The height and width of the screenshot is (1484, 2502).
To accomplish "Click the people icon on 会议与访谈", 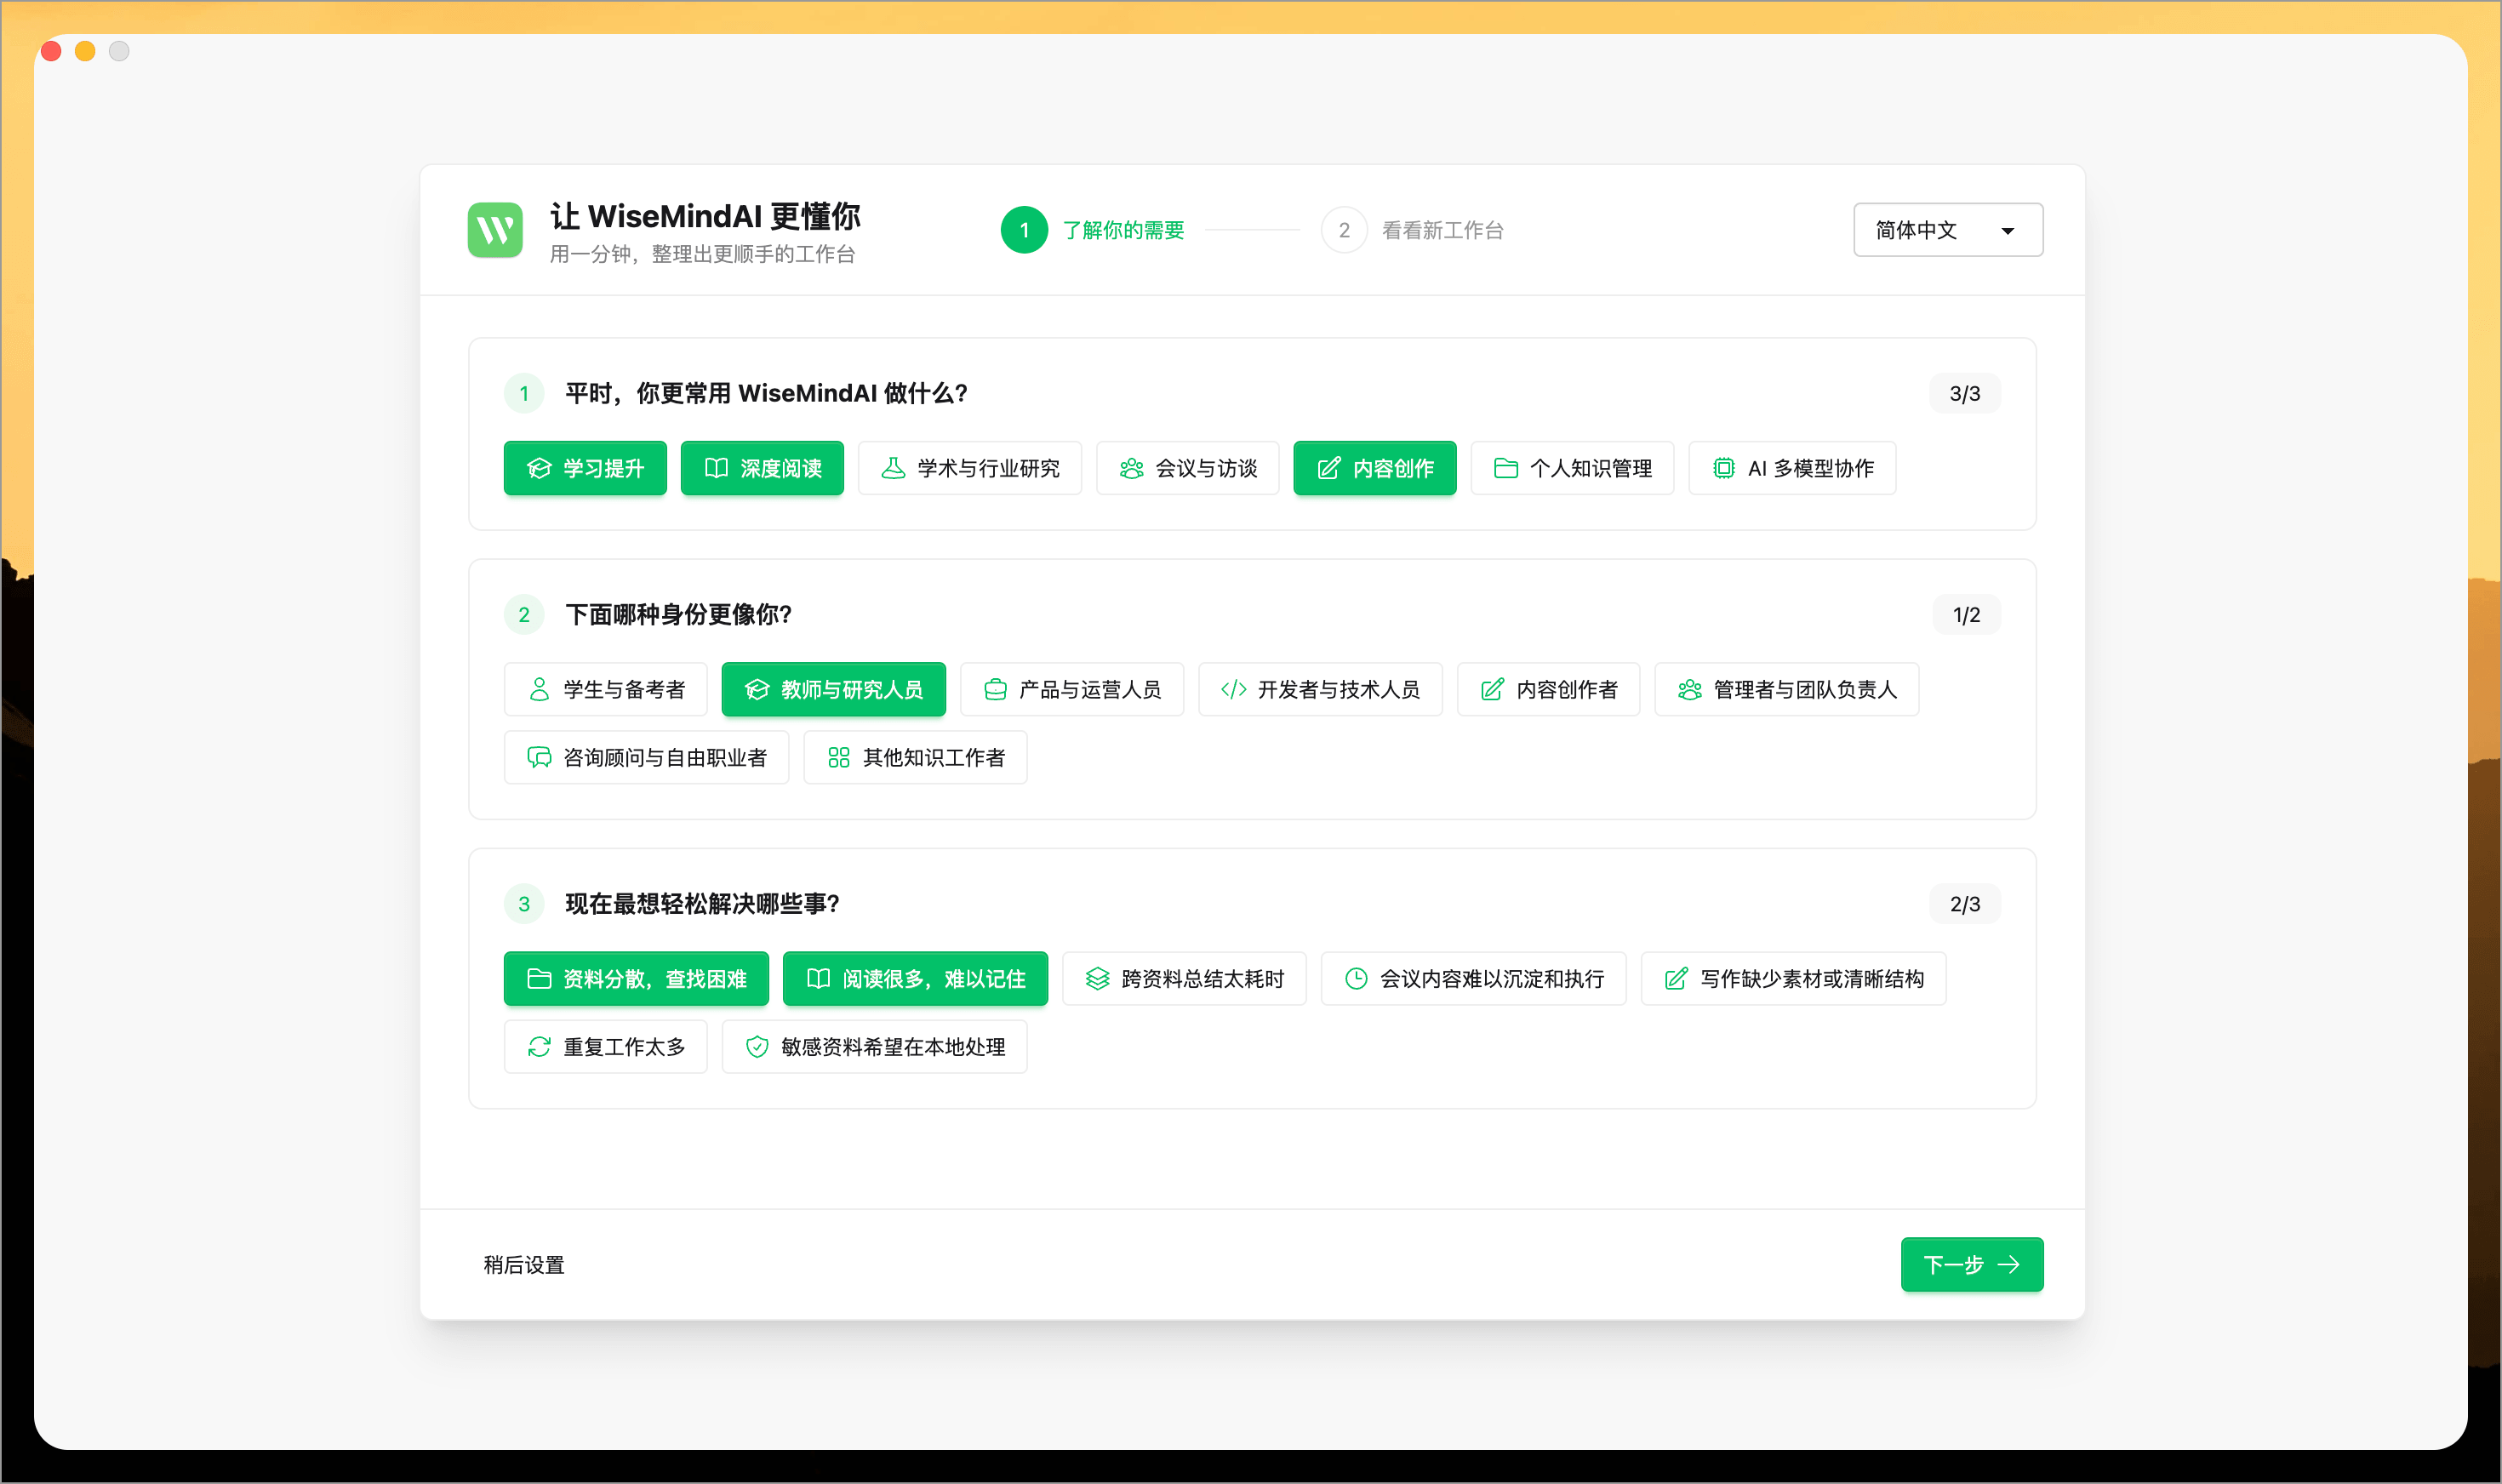I will (1131, 468).
